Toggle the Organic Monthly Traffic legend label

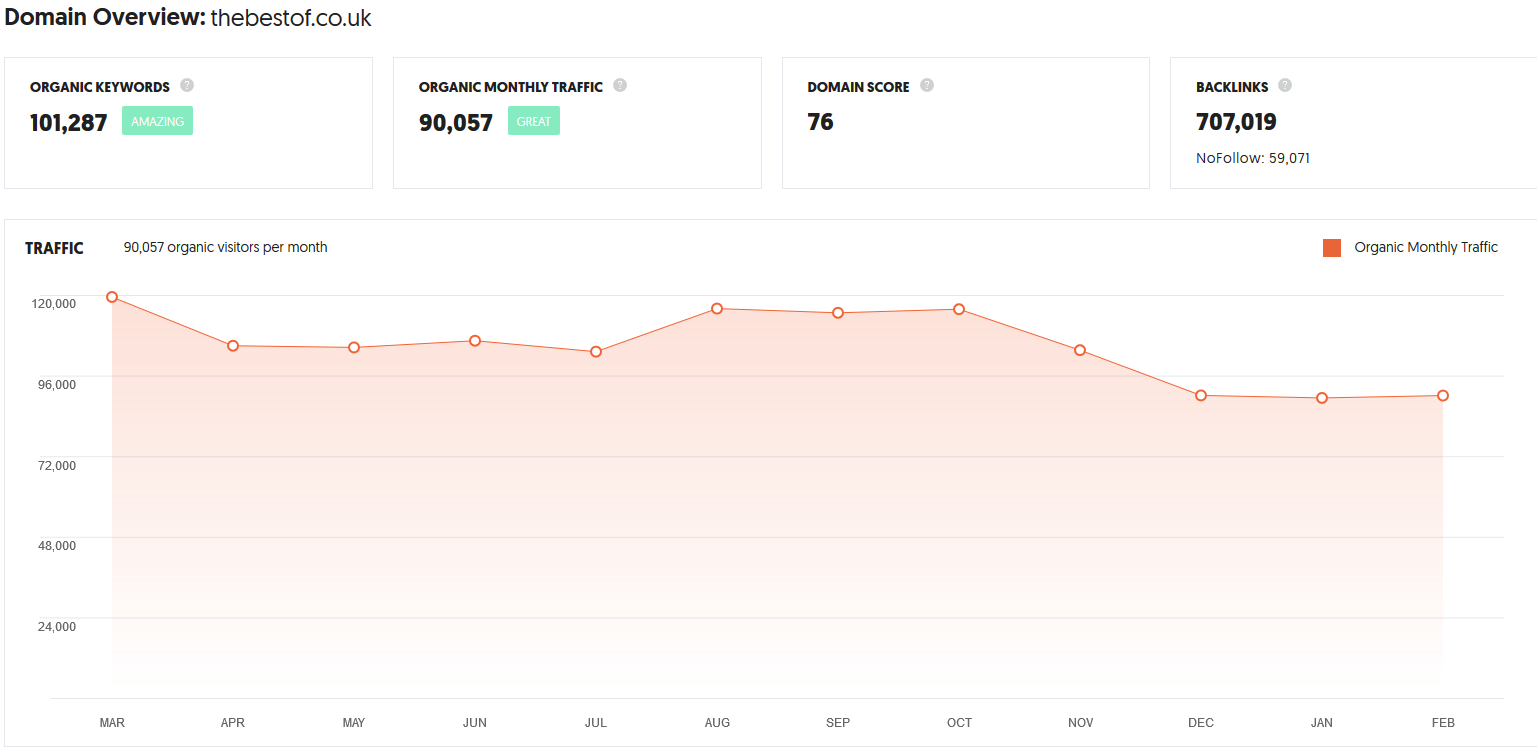tap(1425, 248)
